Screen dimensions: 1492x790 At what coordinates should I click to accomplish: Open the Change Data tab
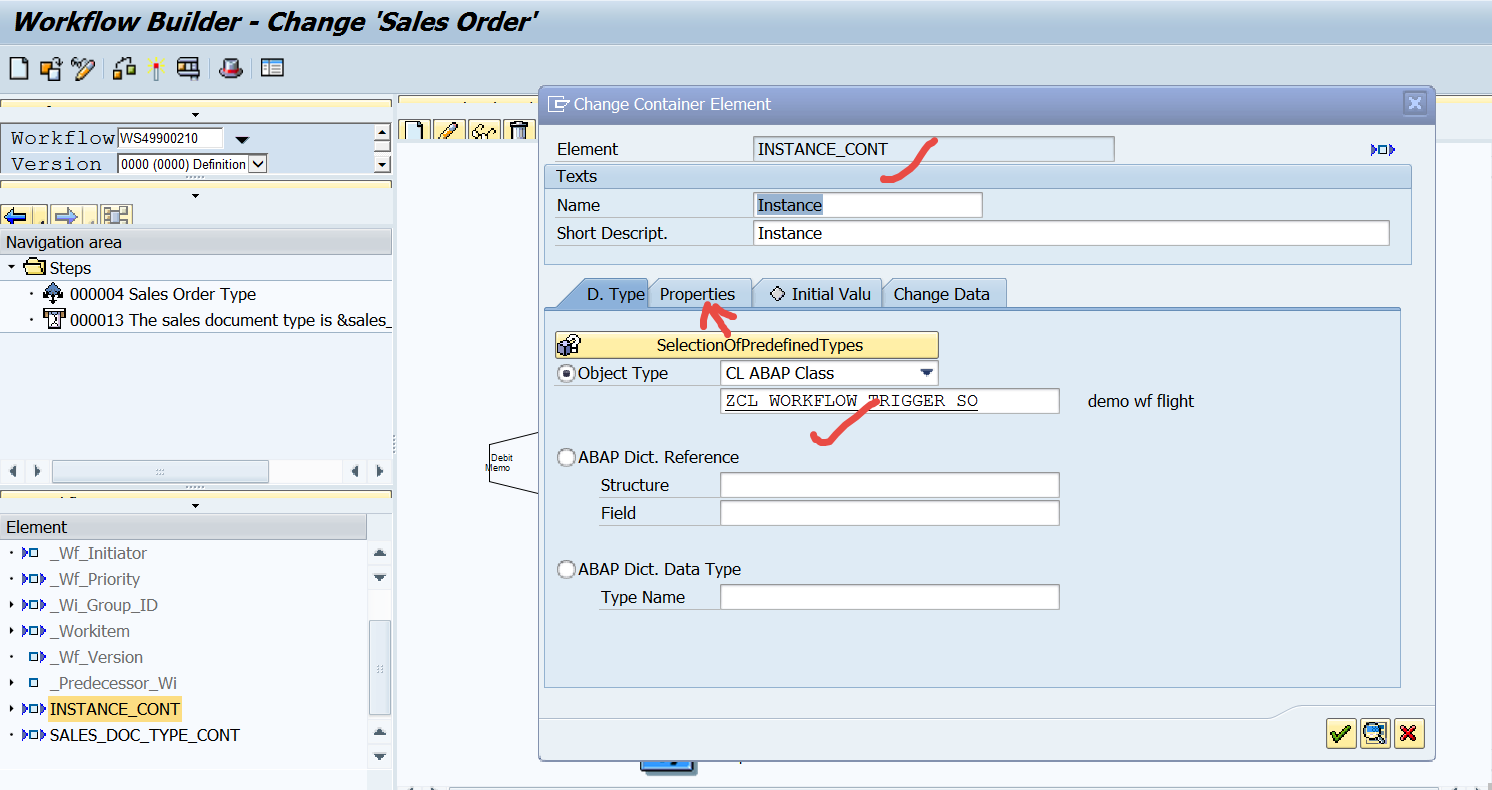tap(943, 292)
